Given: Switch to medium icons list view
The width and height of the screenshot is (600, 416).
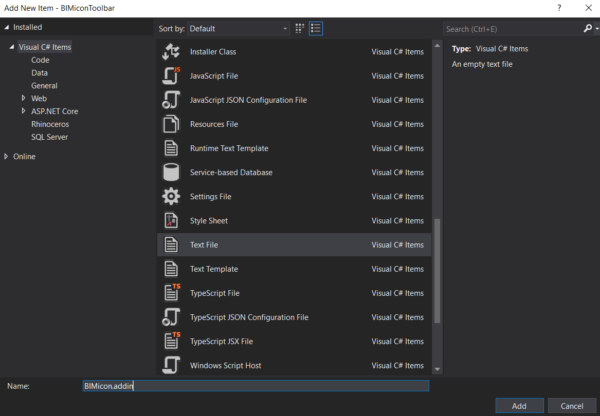Looking at the screenshot, I should coord(316,28).
